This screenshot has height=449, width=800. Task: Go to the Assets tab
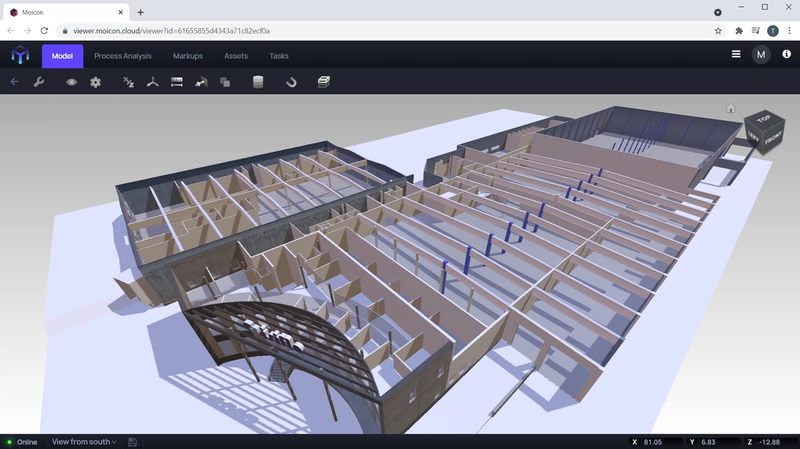coord(236,56)
